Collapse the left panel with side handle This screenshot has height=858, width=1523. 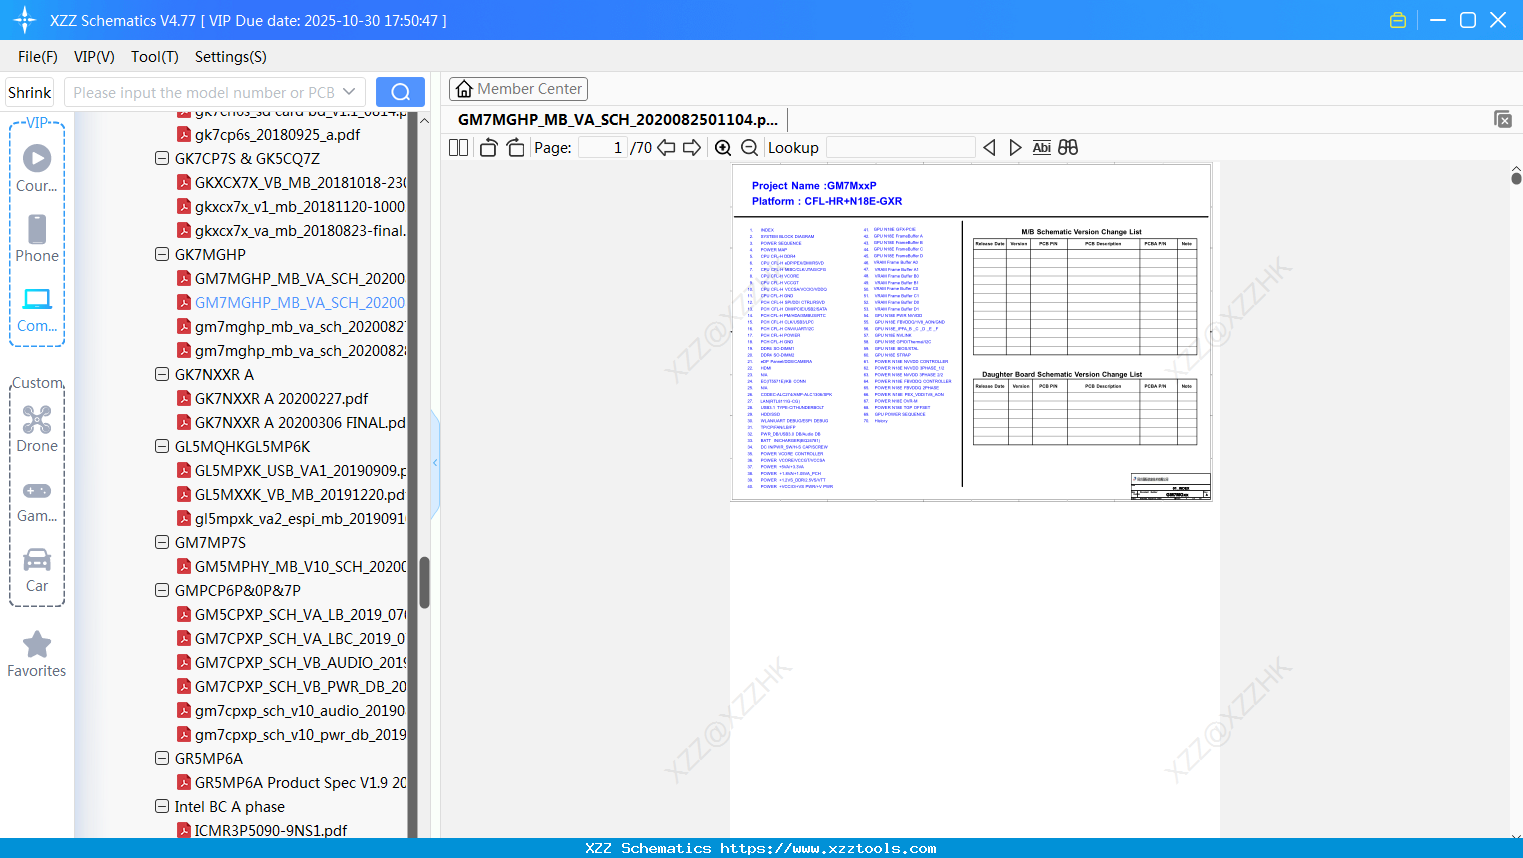[x=435, y=462]
